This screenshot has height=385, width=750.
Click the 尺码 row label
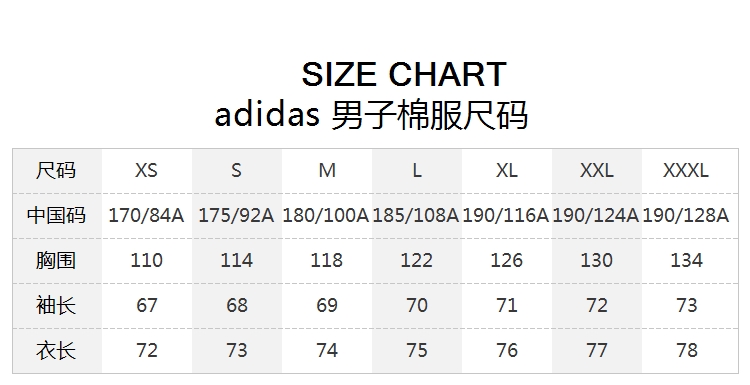56,170
